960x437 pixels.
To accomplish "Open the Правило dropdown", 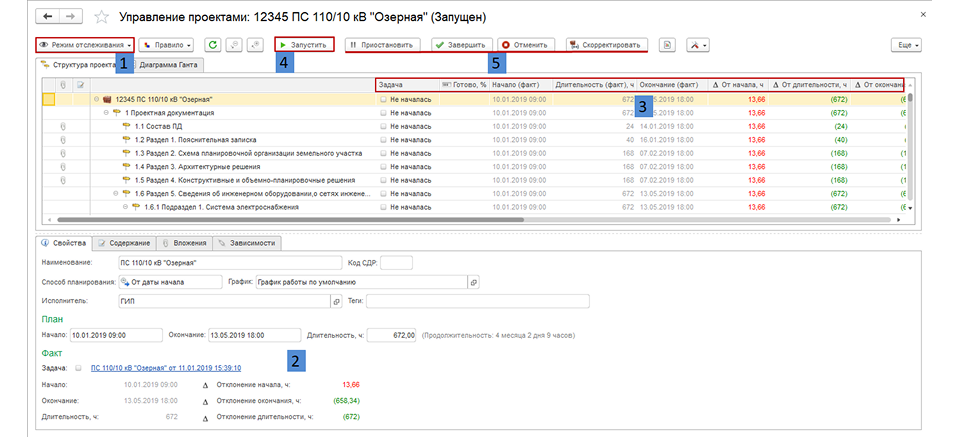I will click(x=167, y=45).
